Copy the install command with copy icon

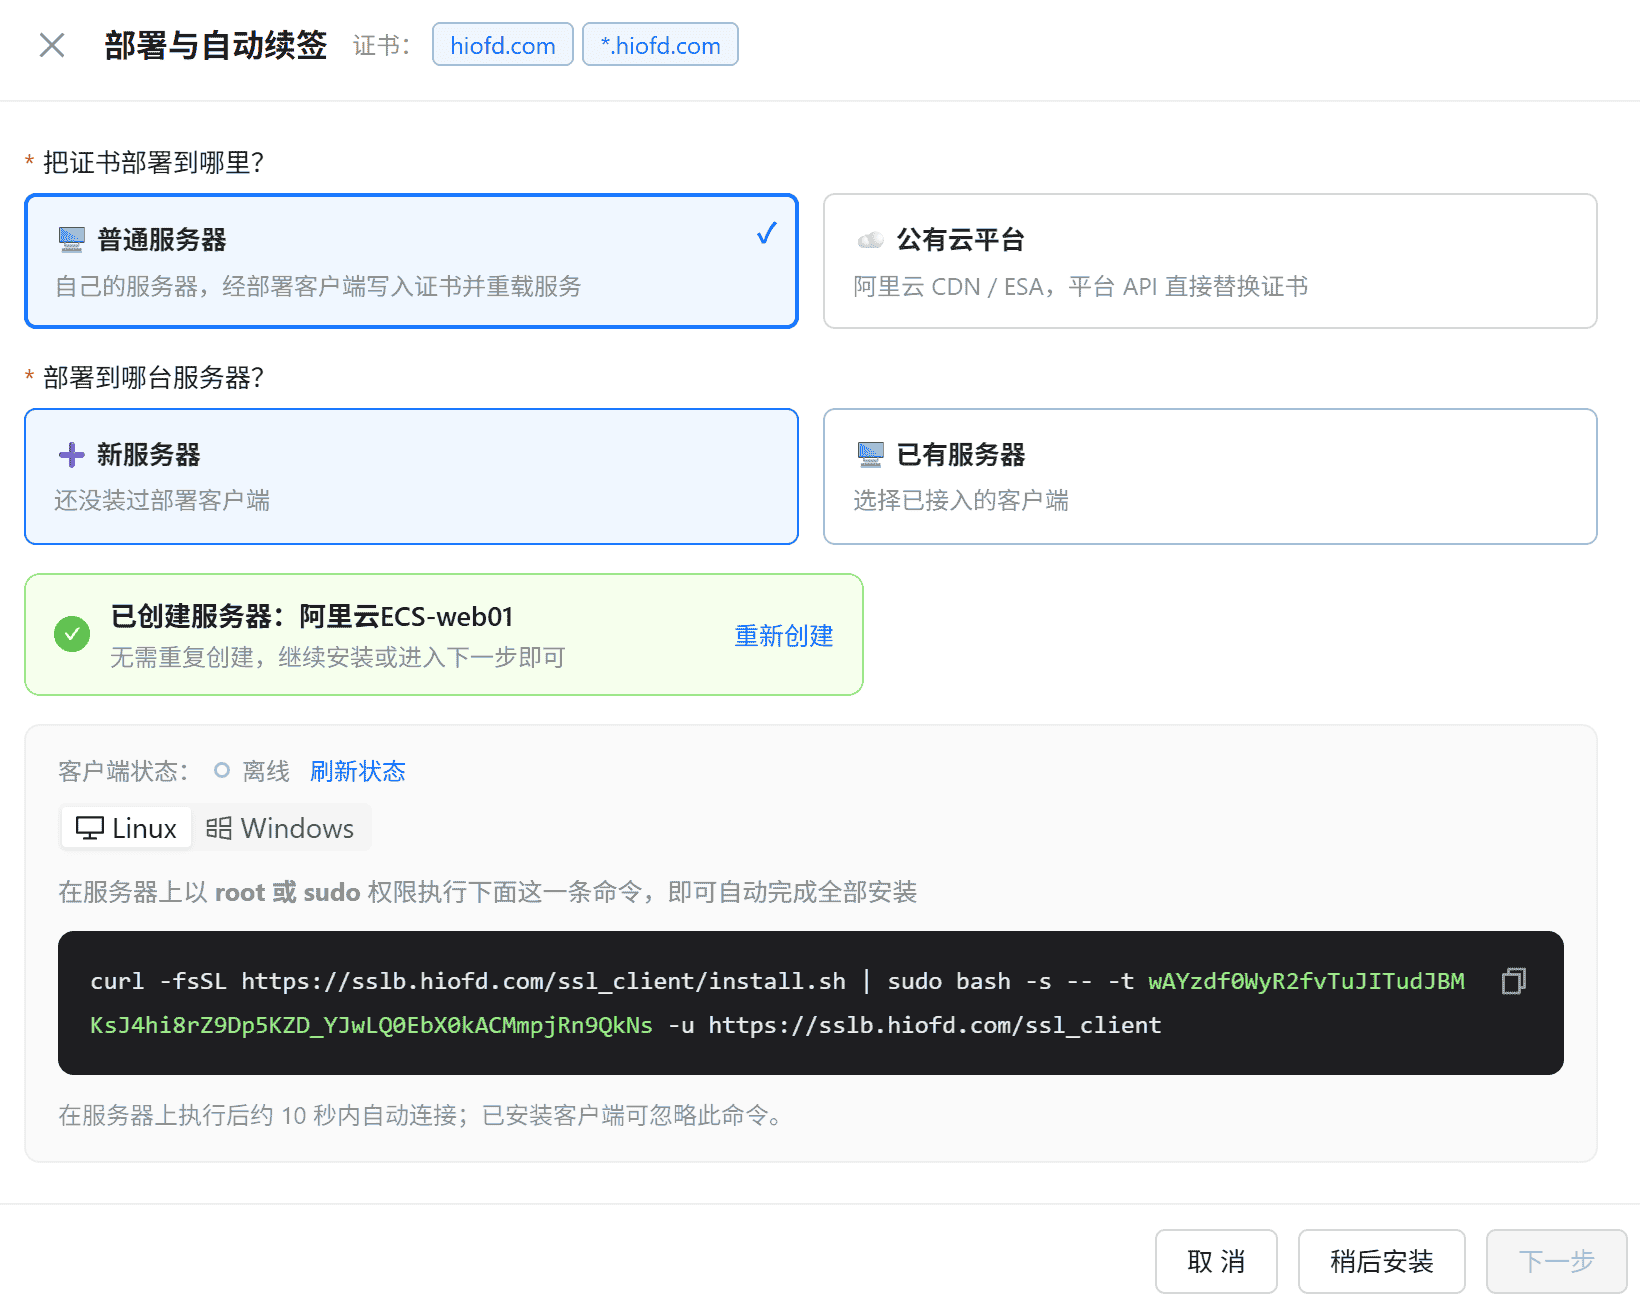[1514, 981]
